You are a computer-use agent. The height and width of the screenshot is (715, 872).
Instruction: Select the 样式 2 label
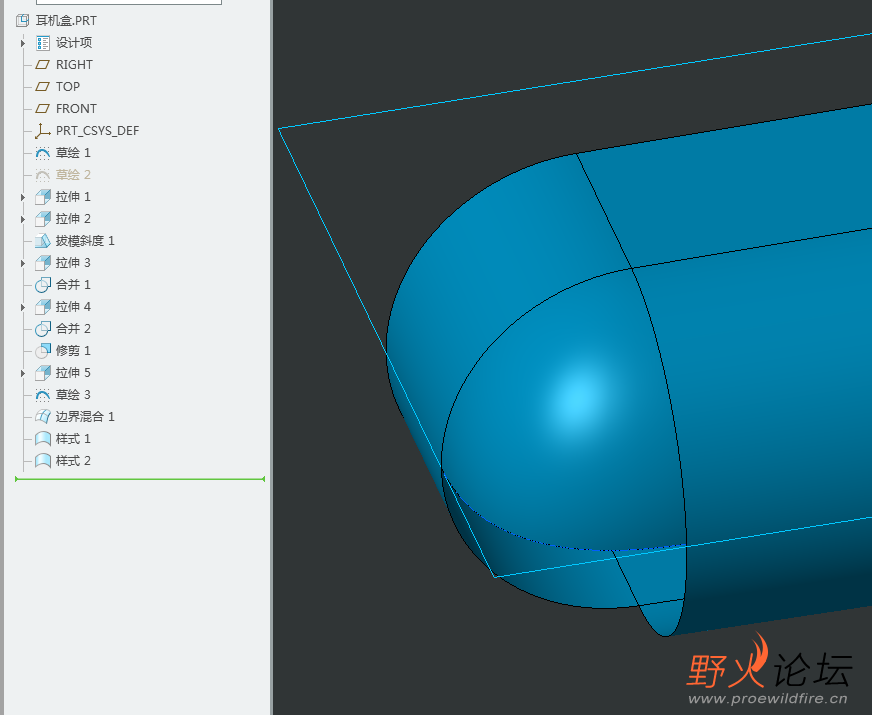click(73, 461)
